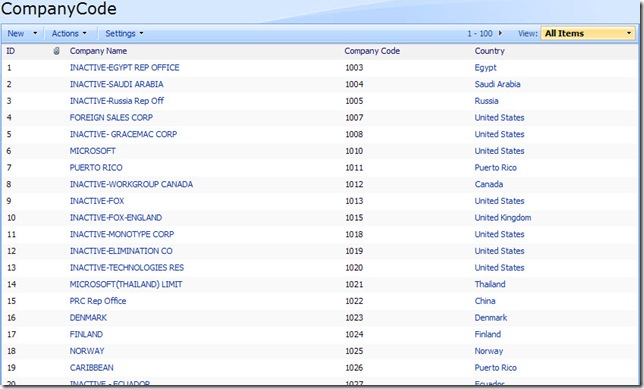Open INACTIVE-SAUDI ARABIA item

click(x=116, y=84)
